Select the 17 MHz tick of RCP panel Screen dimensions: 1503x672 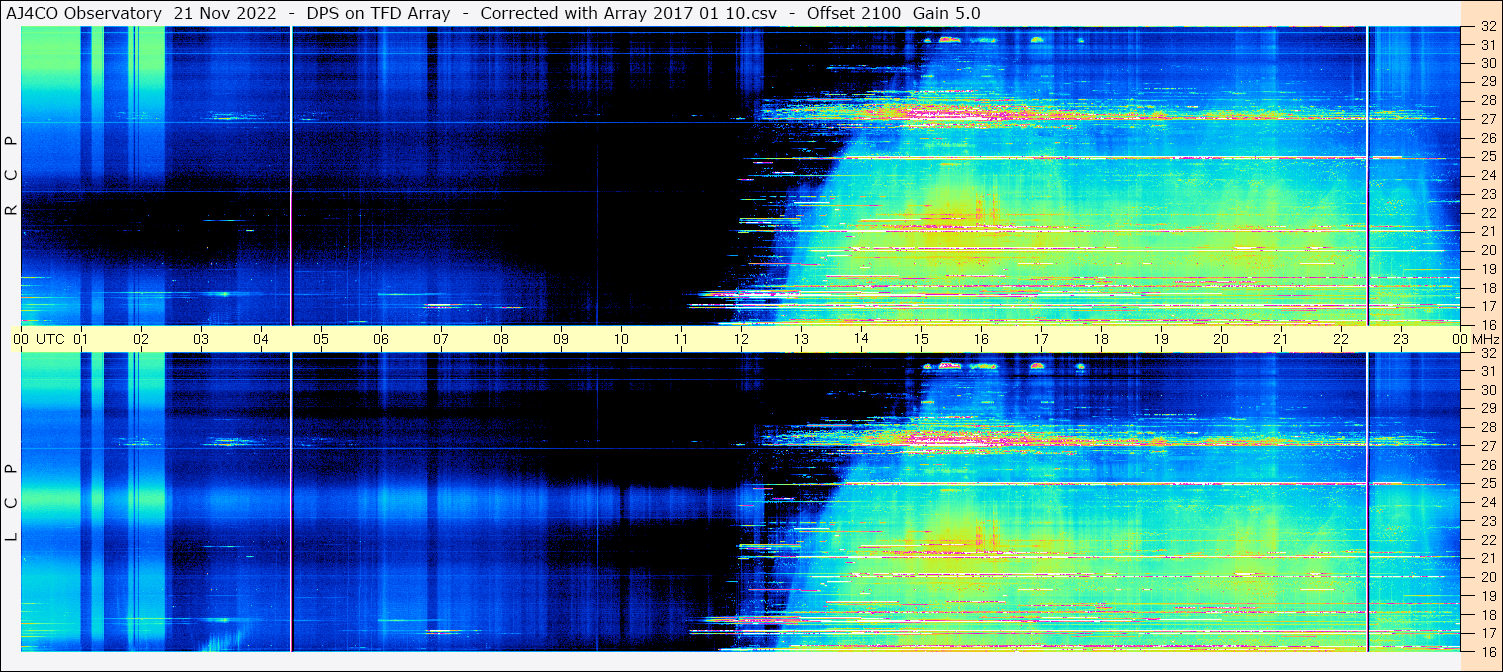click(1487, 306)
